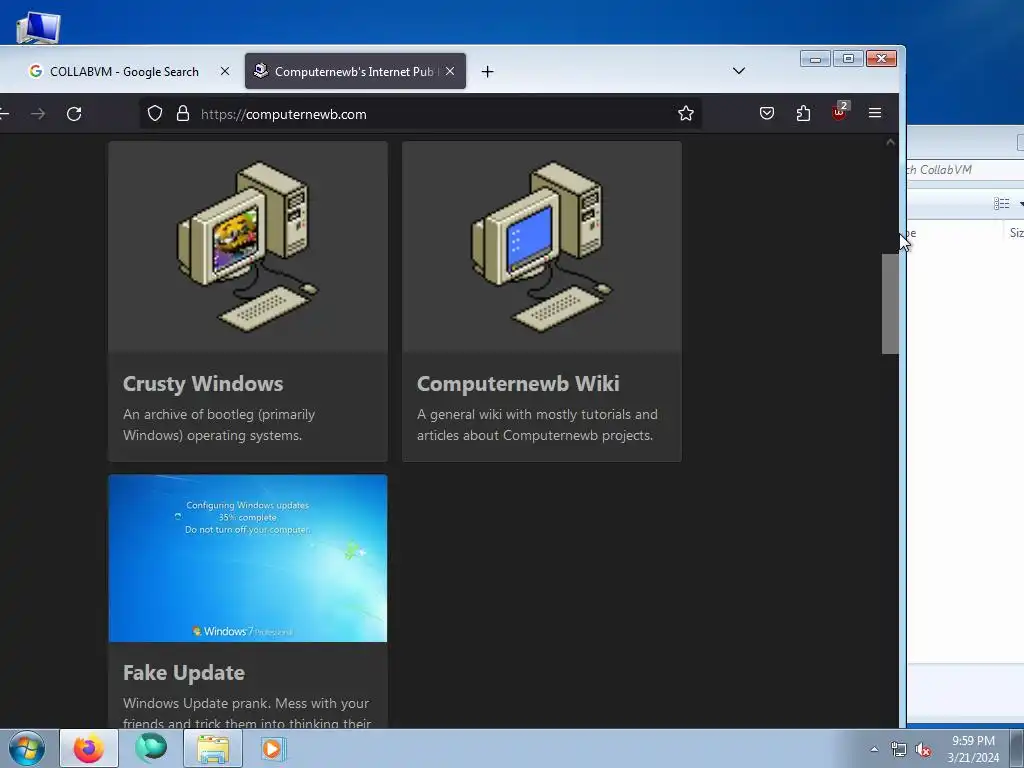Click the Crusty Windows heading link
This screenshot has width=1024, height=768.
(203, 383)
